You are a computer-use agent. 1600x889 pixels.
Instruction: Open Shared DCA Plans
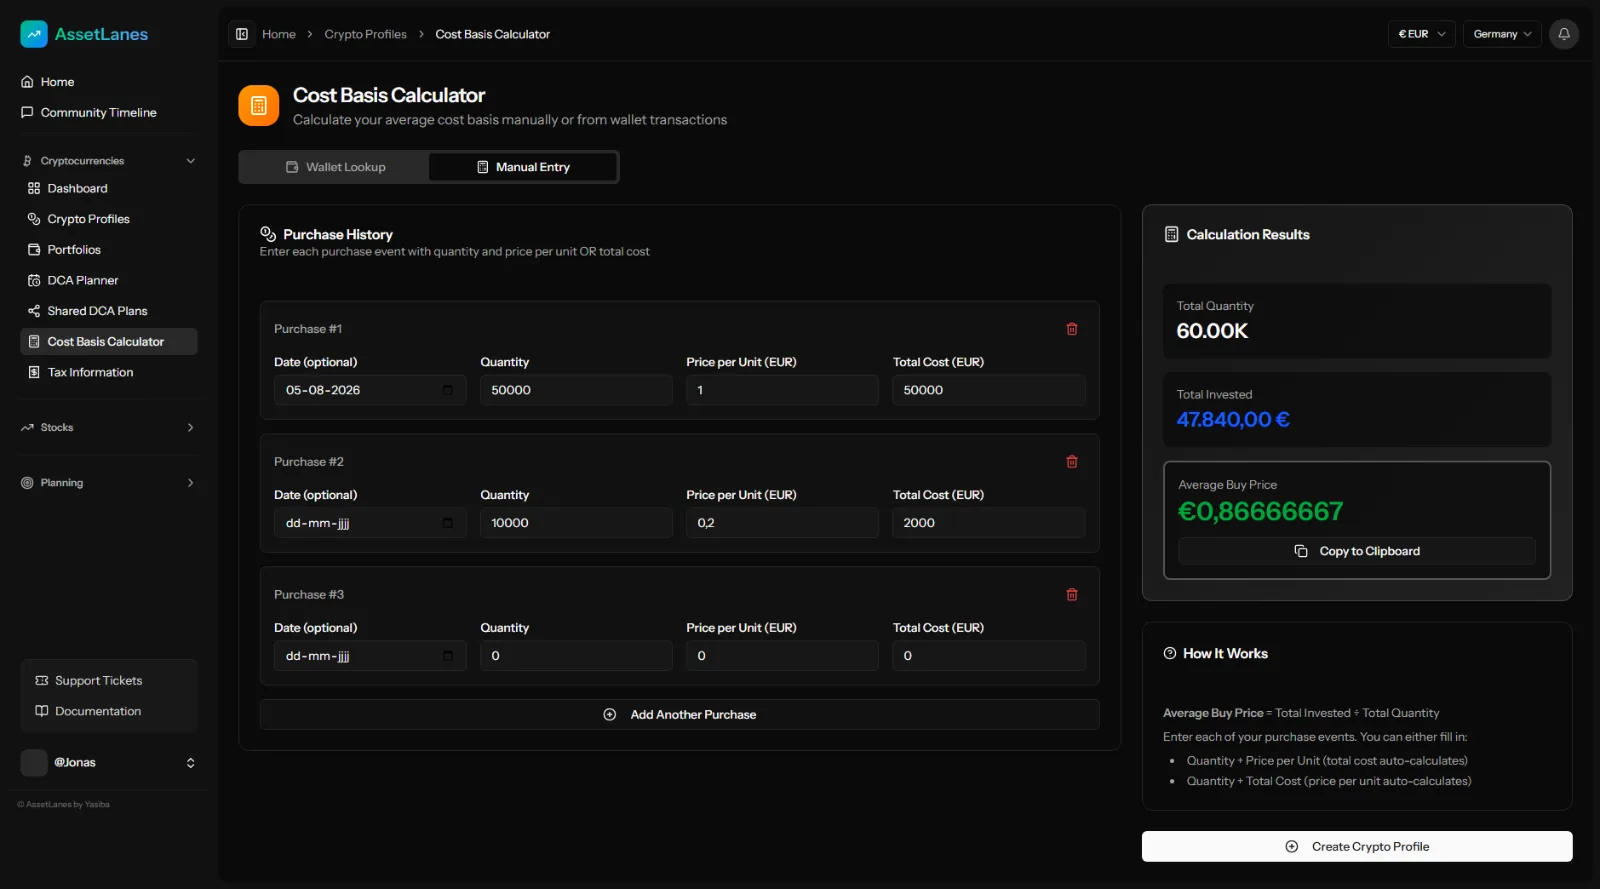pyautogui.click(x=108, y=311)
